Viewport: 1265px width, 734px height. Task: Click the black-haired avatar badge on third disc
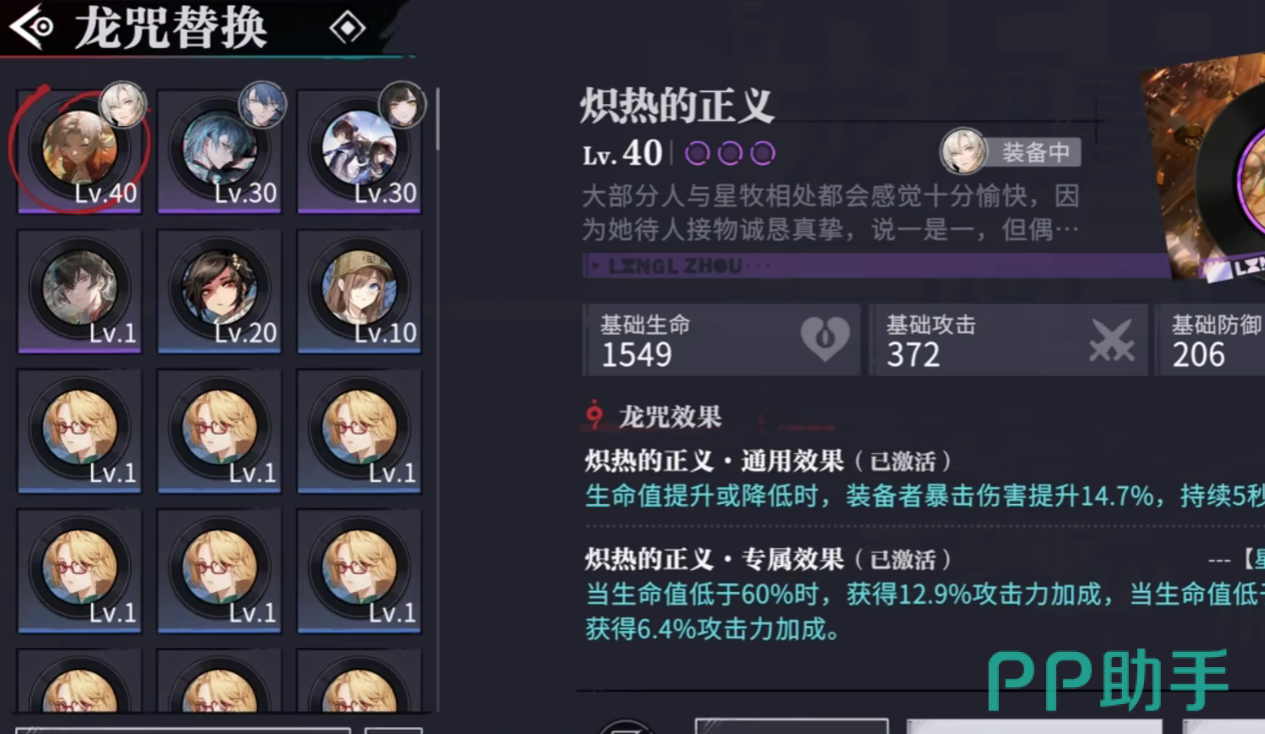tap(403, 105)
